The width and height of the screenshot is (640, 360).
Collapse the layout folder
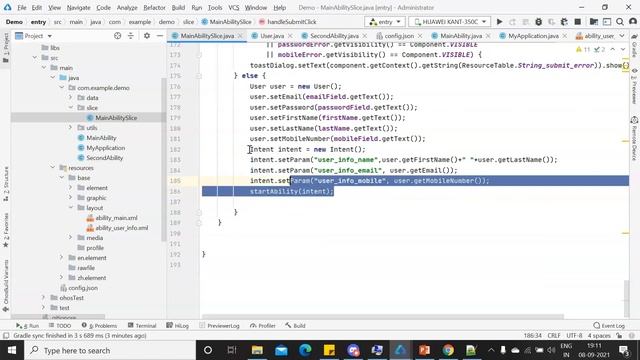tap(71, 208)
